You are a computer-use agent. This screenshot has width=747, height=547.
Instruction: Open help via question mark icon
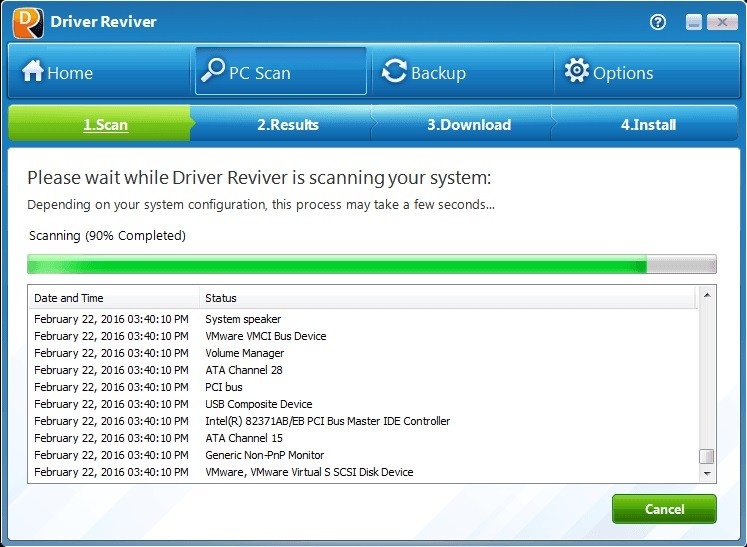coord(658,22)
